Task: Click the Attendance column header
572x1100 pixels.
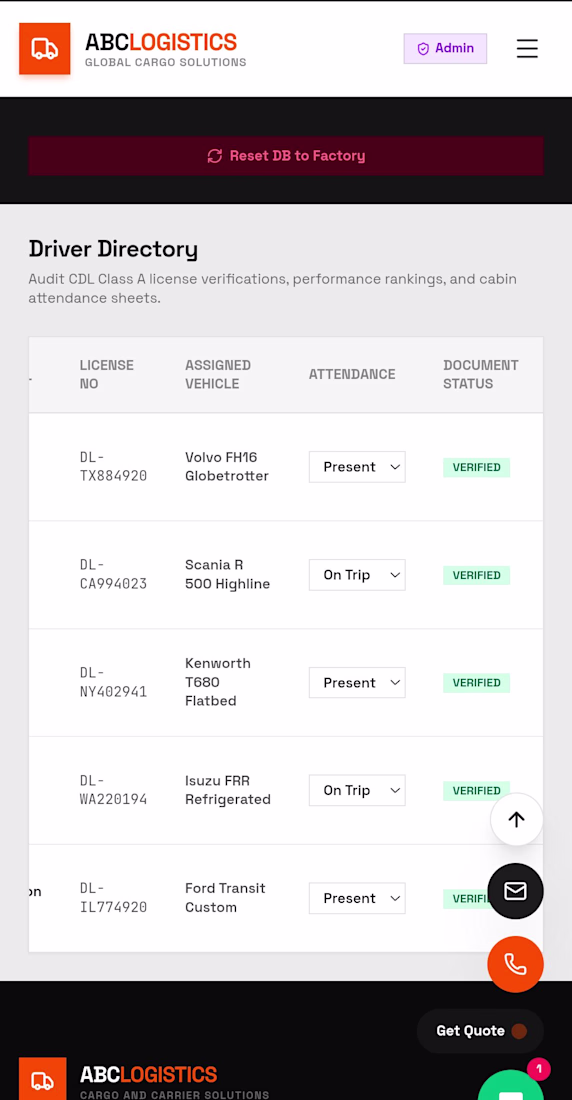Action: click(x=352, y=375)
